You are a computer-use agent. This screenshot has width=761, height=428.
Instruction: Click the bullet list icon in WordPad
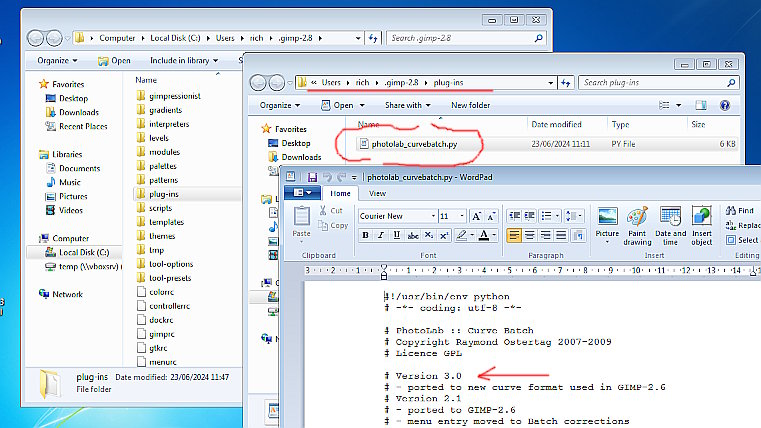546,216
